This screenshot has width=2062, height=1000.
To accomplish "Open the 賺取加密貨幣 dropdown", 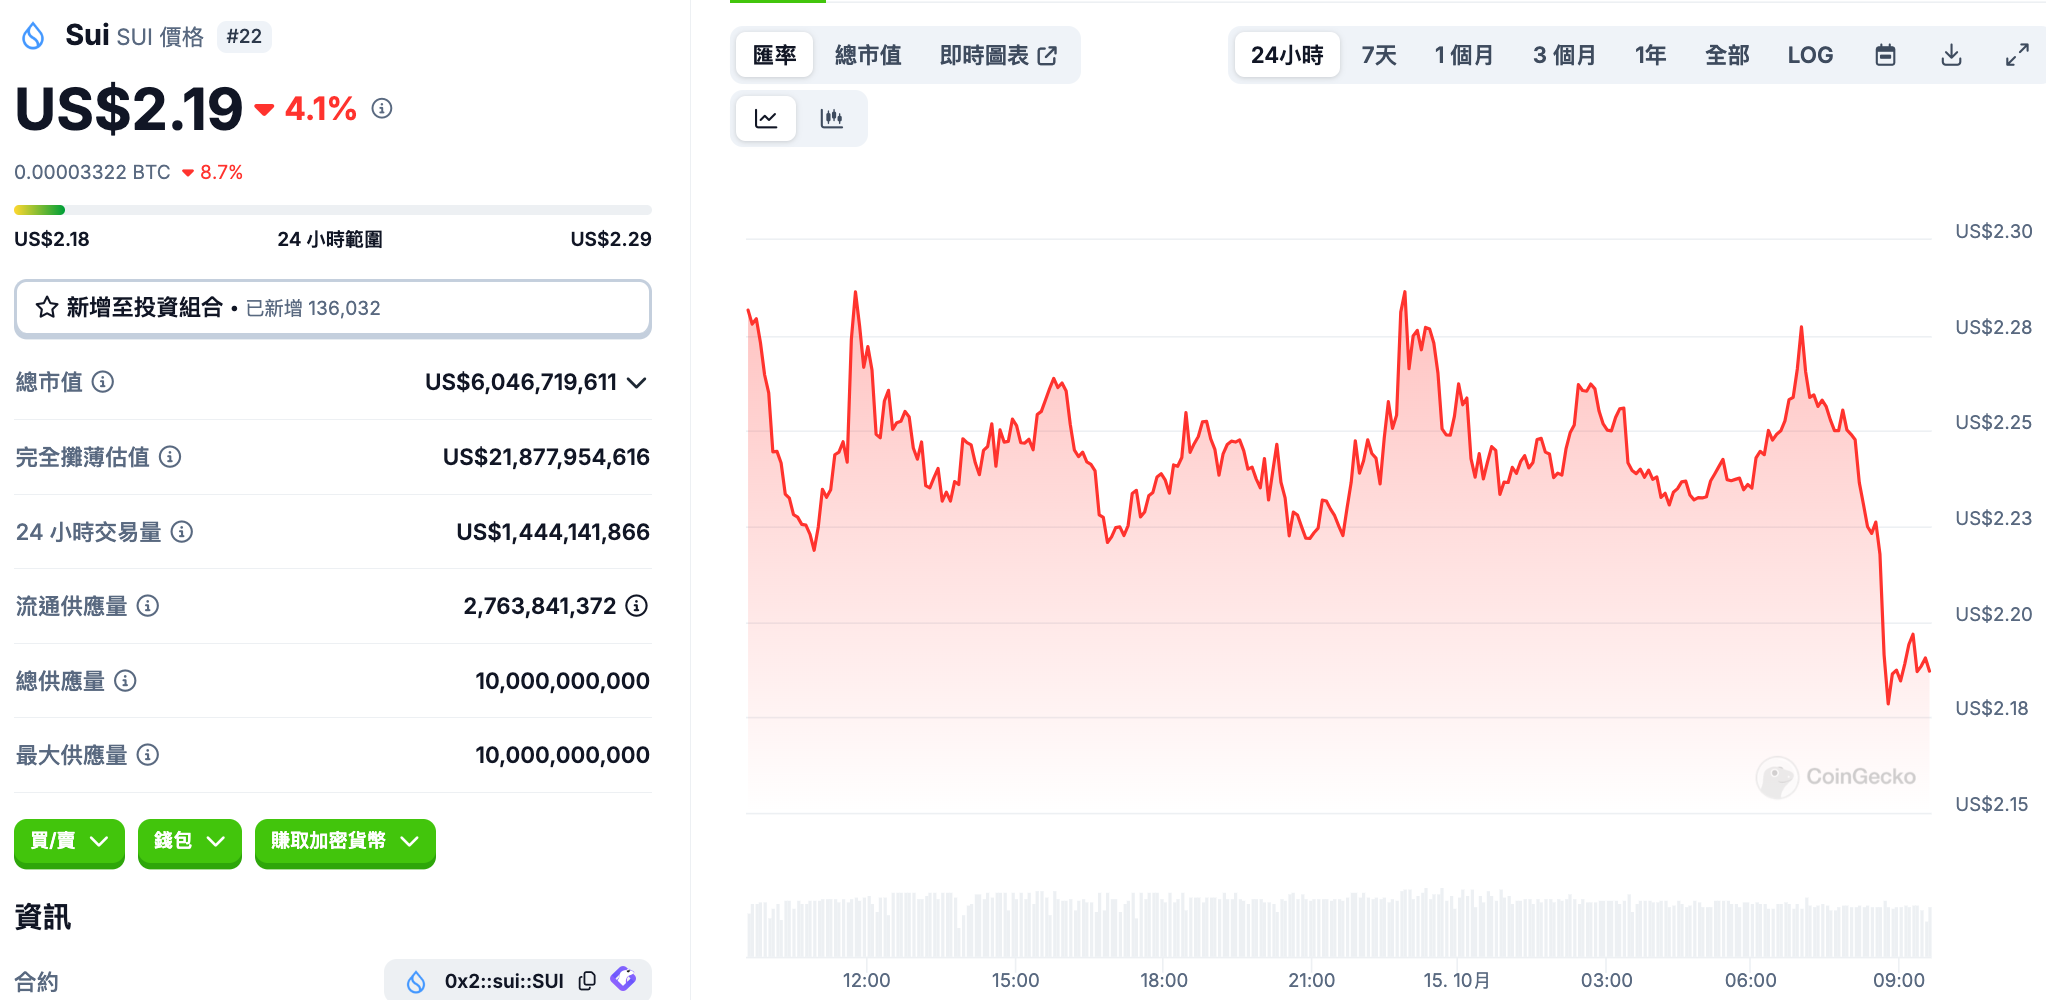I will click(344, 843).
